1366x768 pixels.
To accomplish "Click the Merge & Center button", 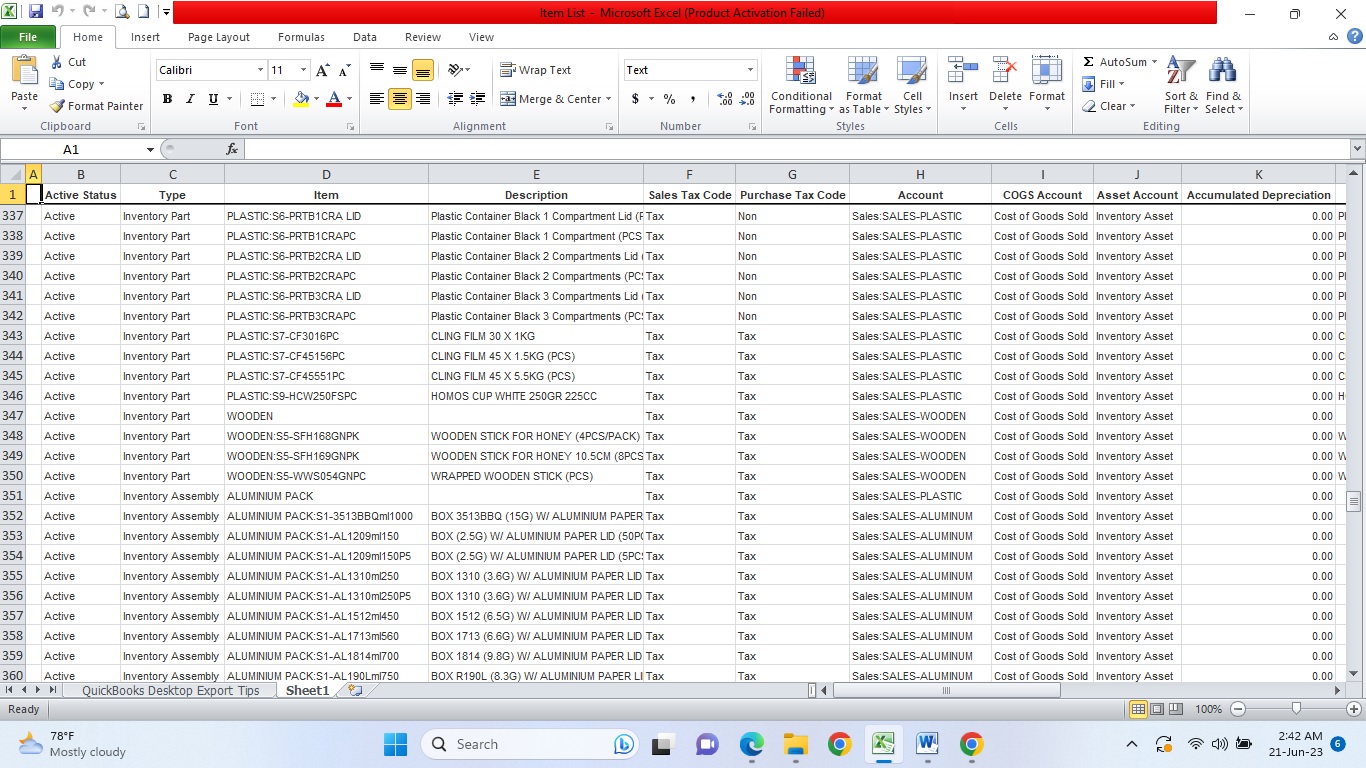I will [x=551, y=99].
